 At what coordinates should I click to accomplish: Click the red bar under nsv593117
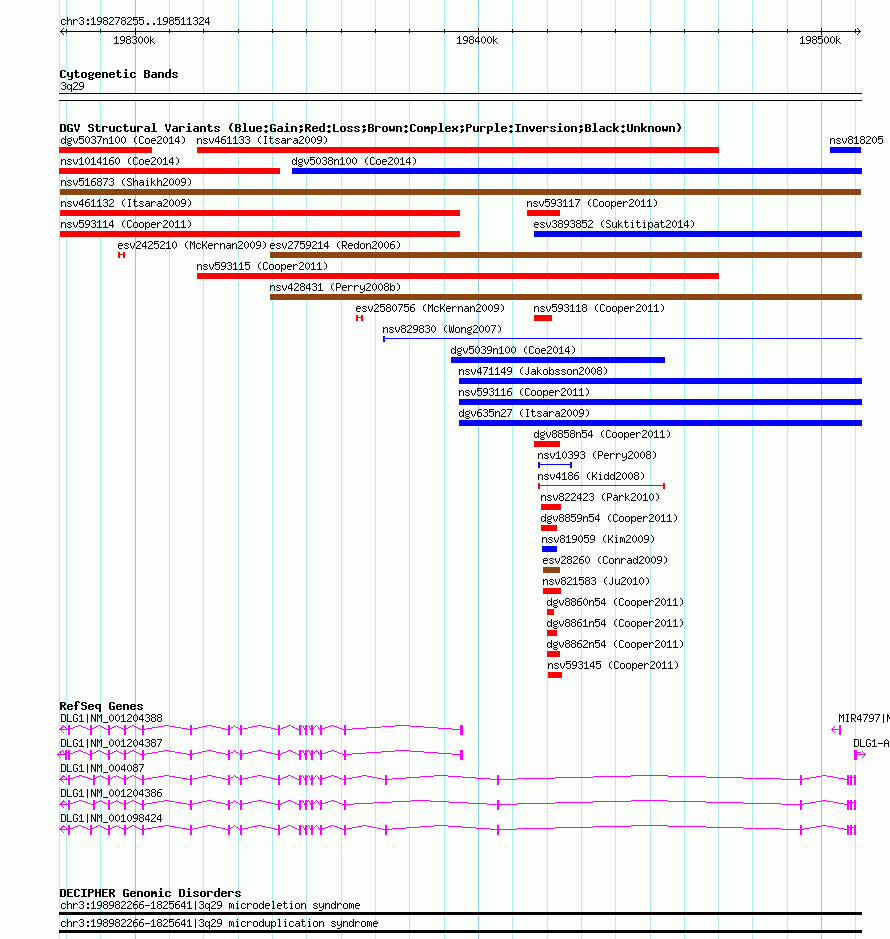tap(543, 213)
